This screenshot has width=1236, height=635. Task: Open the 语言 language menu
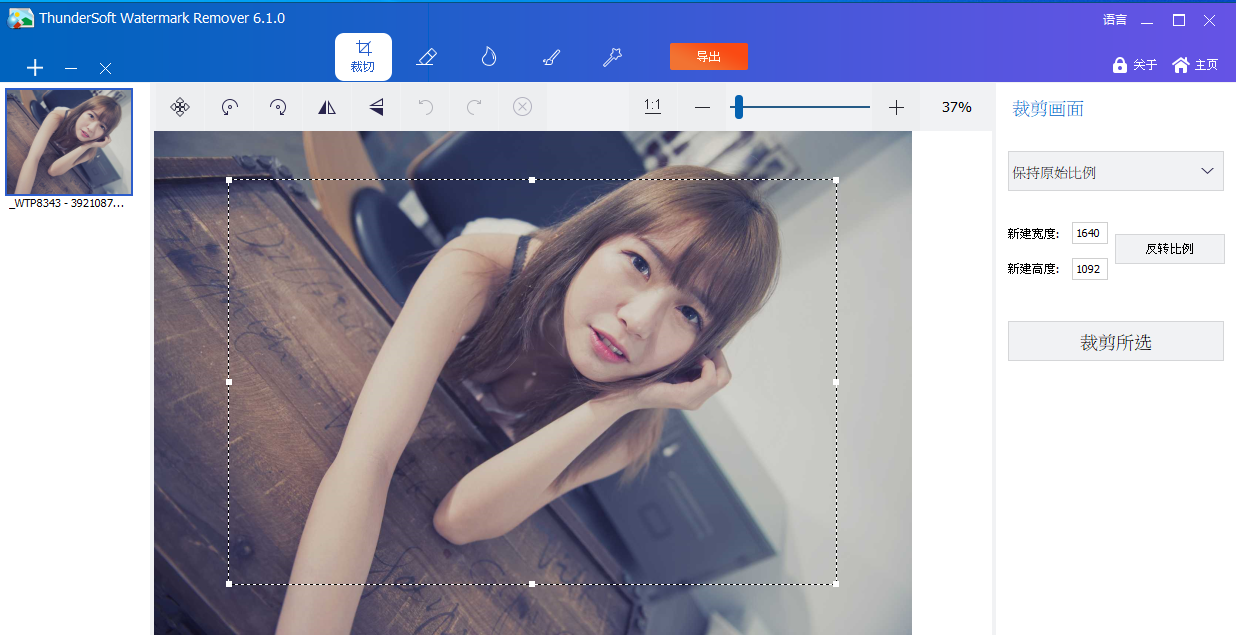coord(1115,19)
